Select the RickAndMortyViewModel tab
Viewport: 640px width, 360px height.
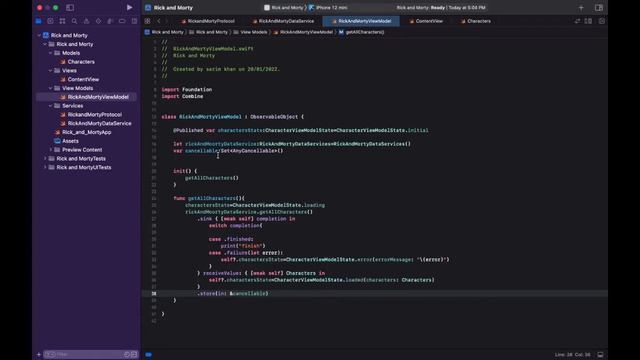coord(361,21)
